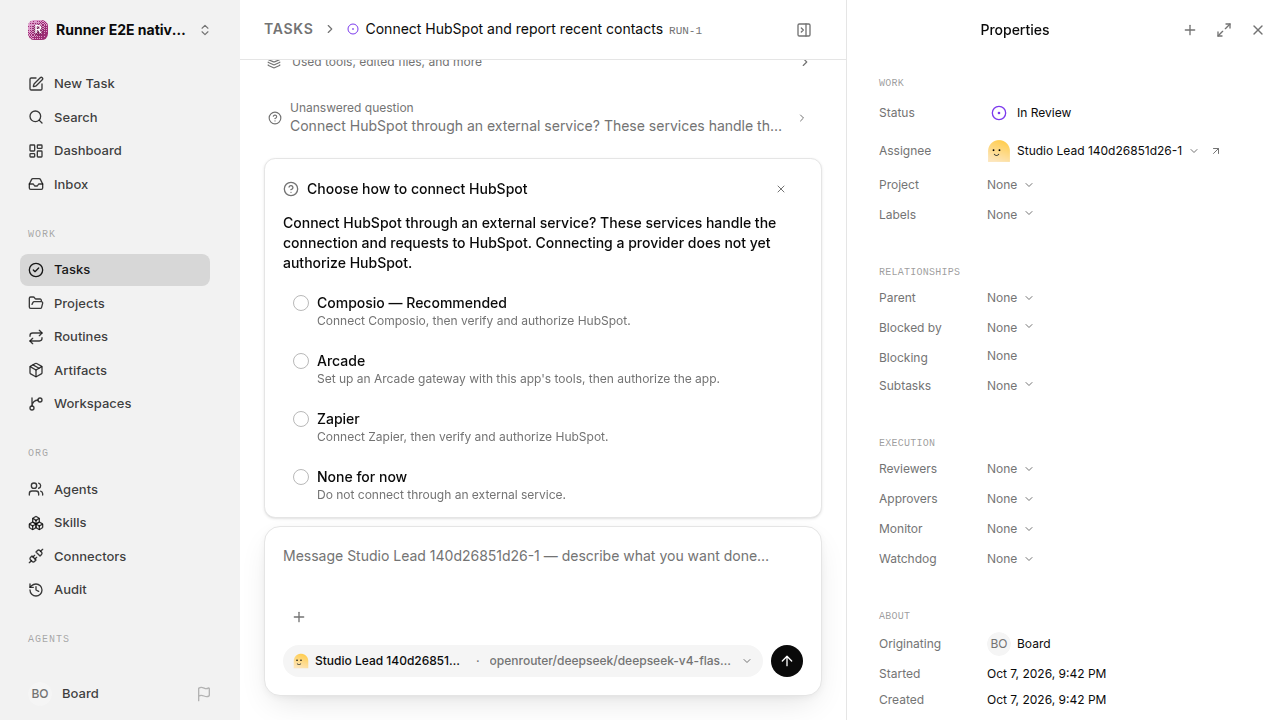Viewport: 1280px width, 720px height.
Task: Open the agent and model selector dropdown
Action: 523,661
